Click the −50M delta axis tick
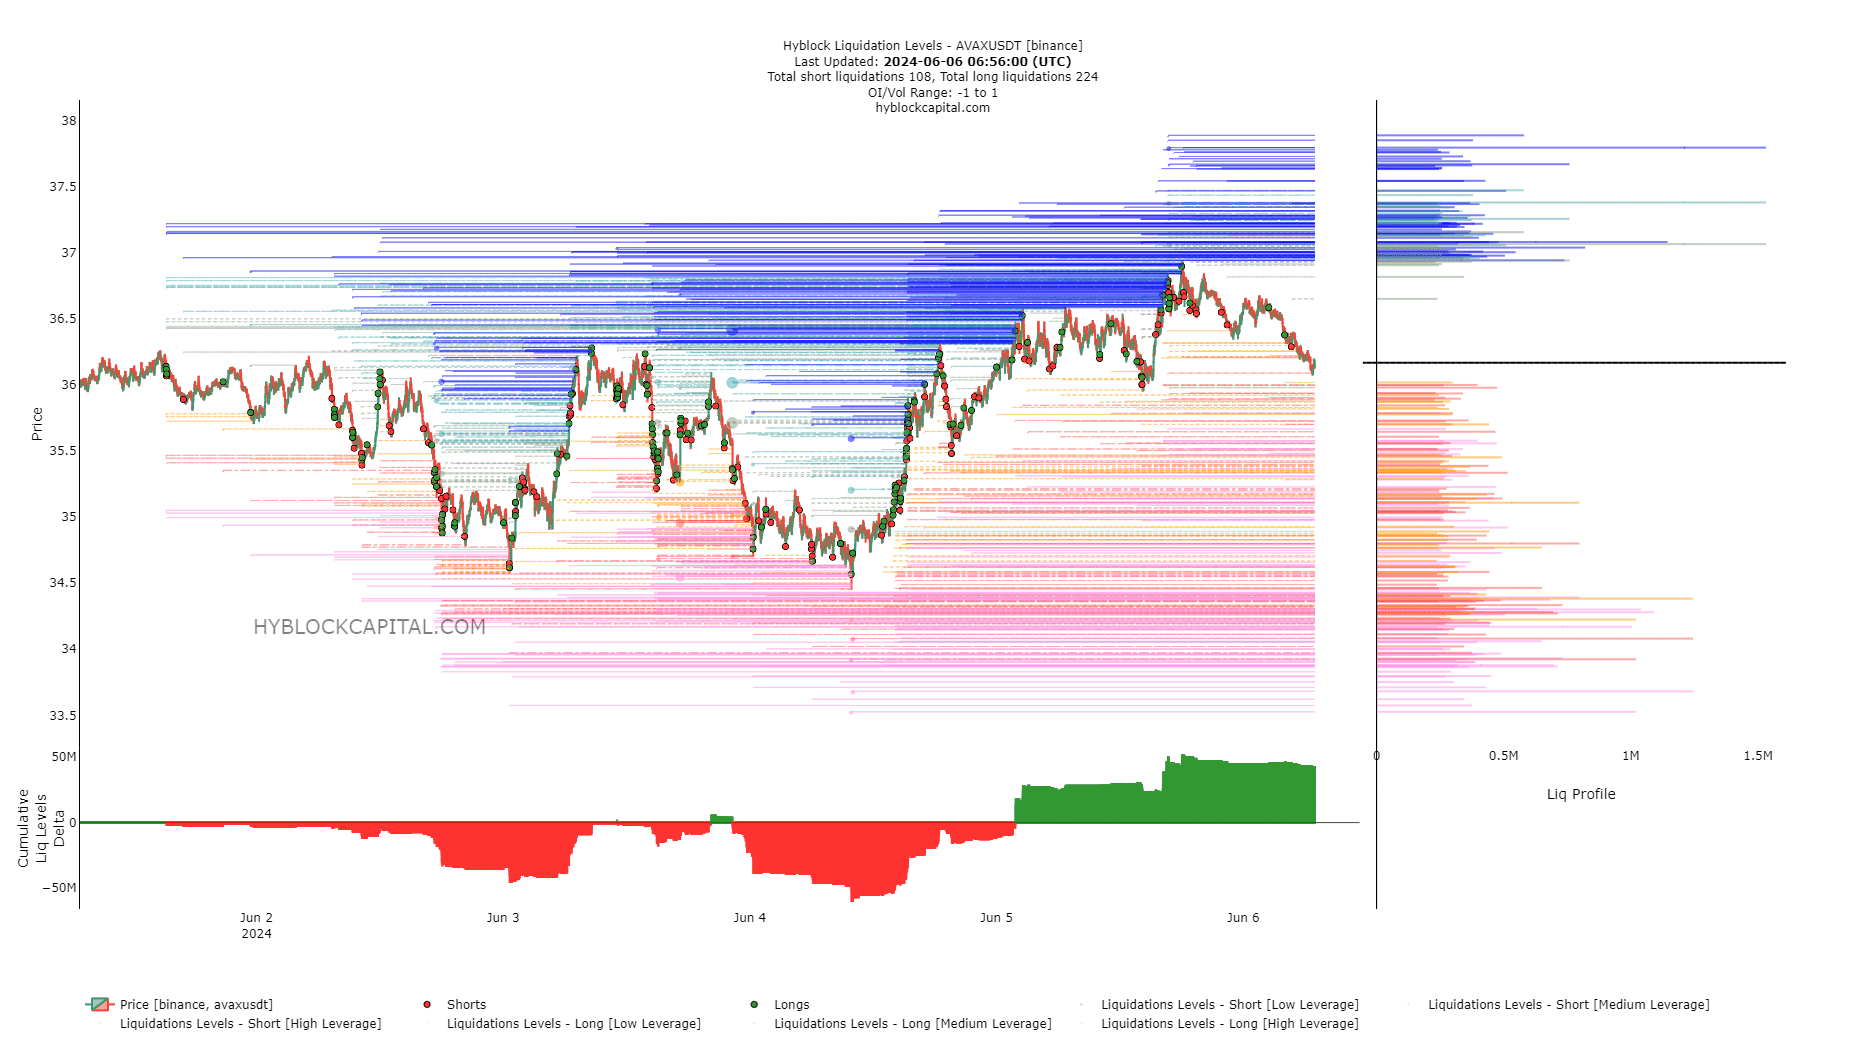Image resolution: width=1866 pixels, height=1050 pixels. (59, 887)
